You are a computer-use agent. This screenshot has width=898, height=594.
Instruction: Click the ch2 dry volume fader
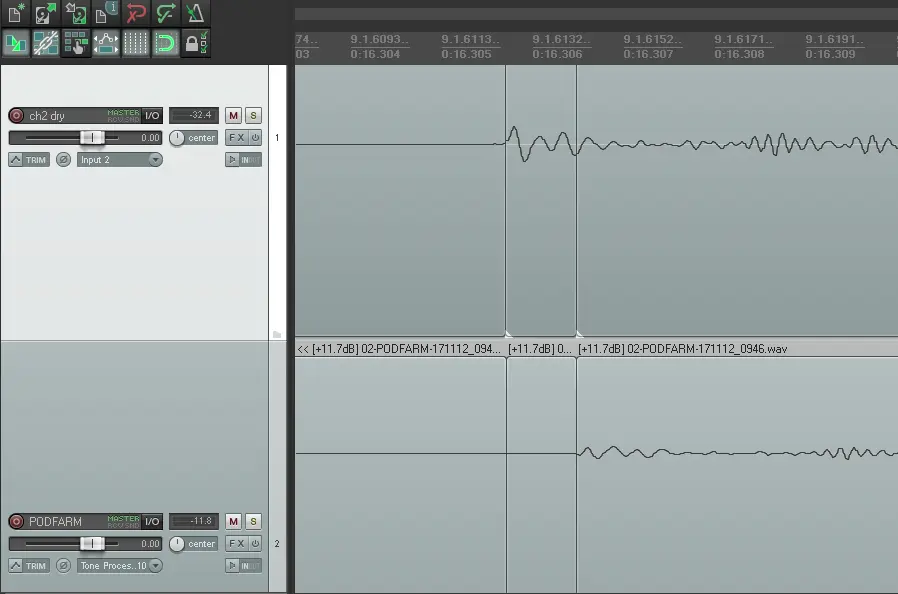point(91,138)
